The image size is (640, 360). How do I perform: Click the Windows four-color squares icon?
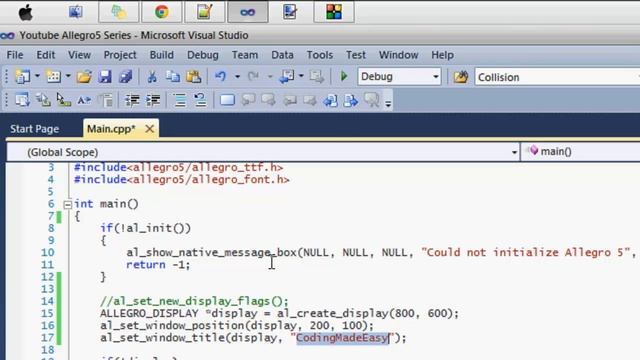(x=334, y=12)
